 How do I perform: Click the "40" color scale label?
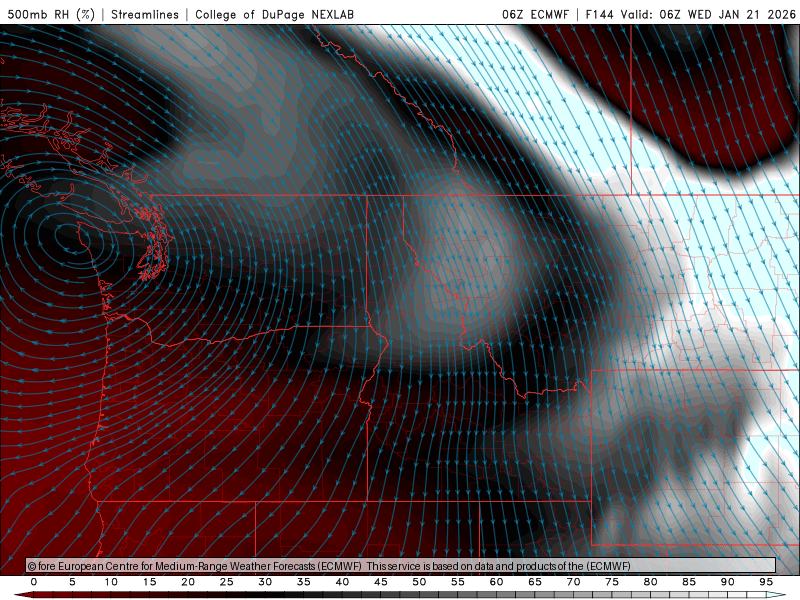tap(342, 582)
